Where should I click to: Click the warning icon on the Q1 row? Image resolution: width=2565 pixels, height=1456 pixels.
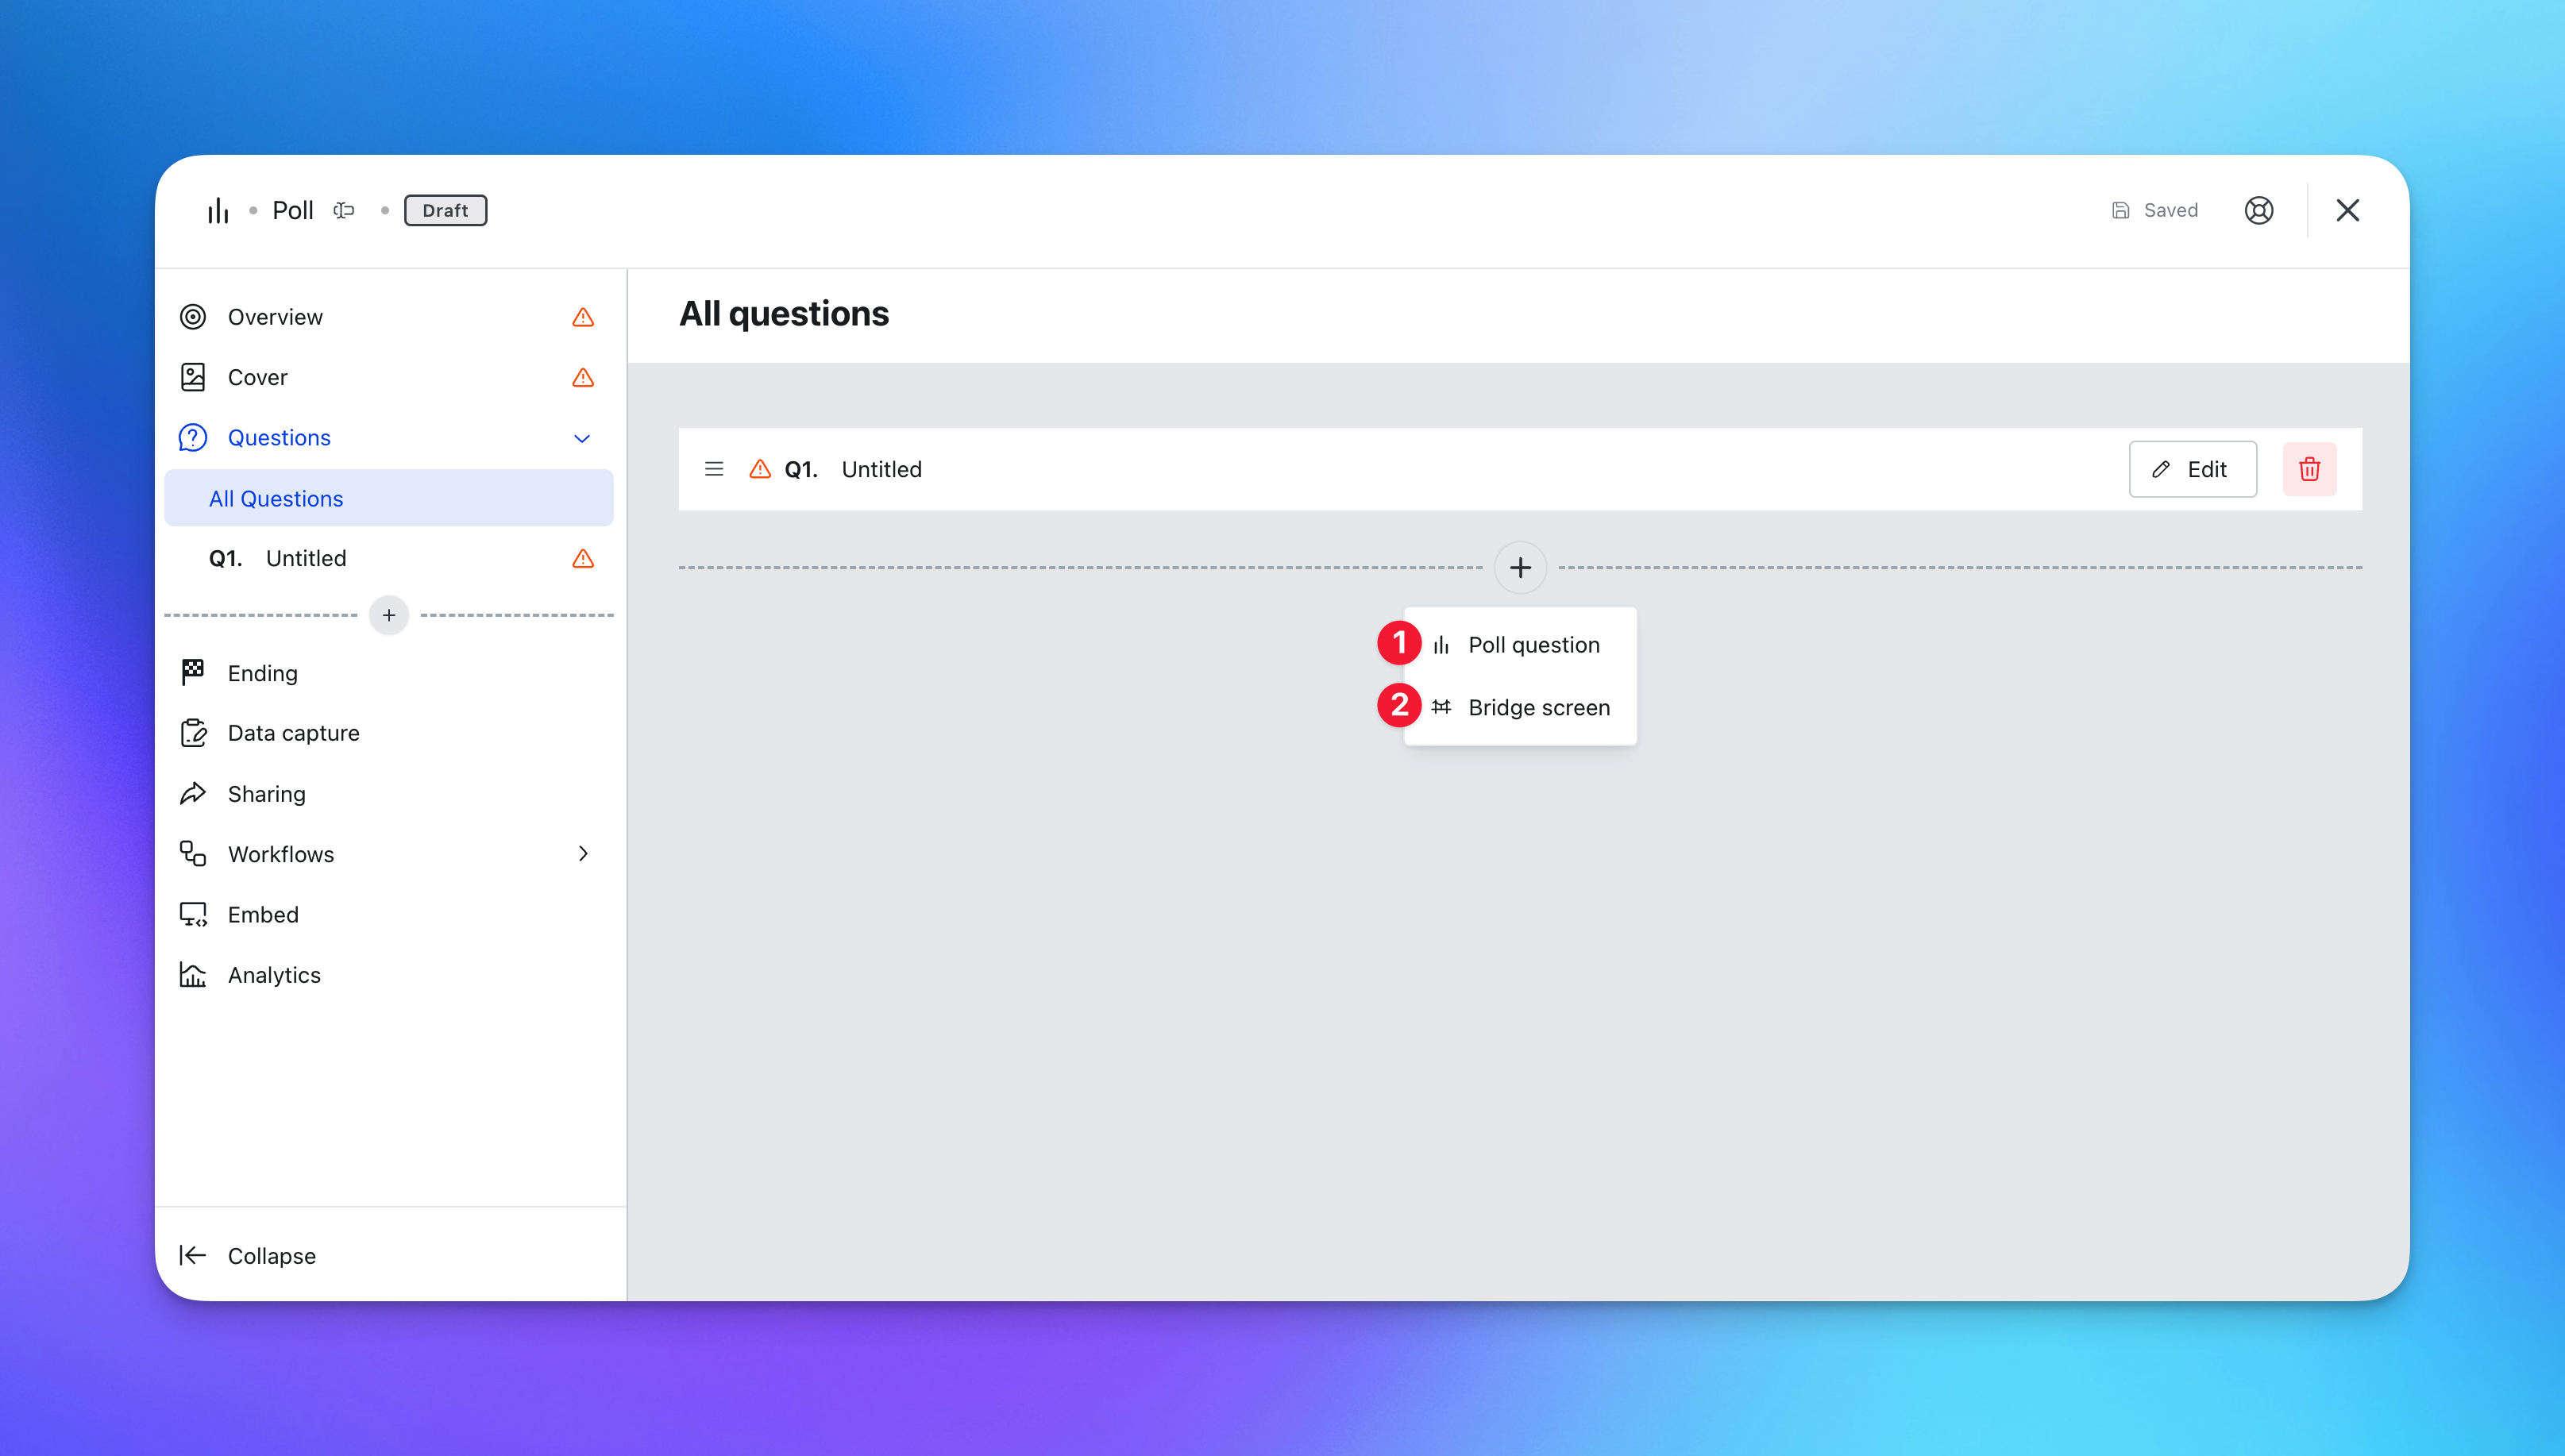[x=760, y=469]
